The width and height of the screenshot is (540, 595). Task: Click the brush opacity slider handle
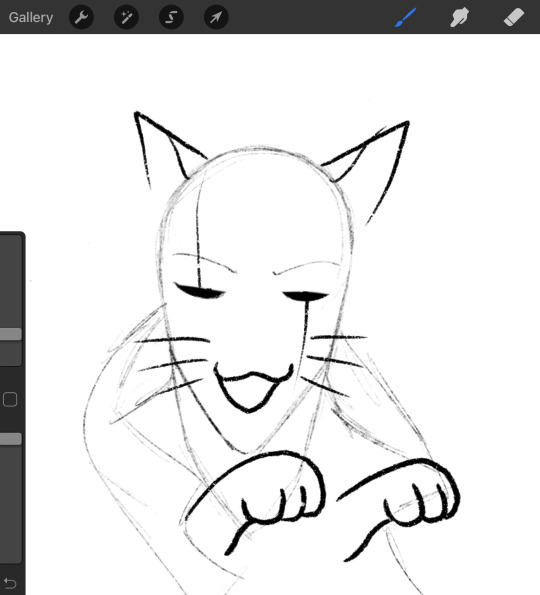pos(11,439)
